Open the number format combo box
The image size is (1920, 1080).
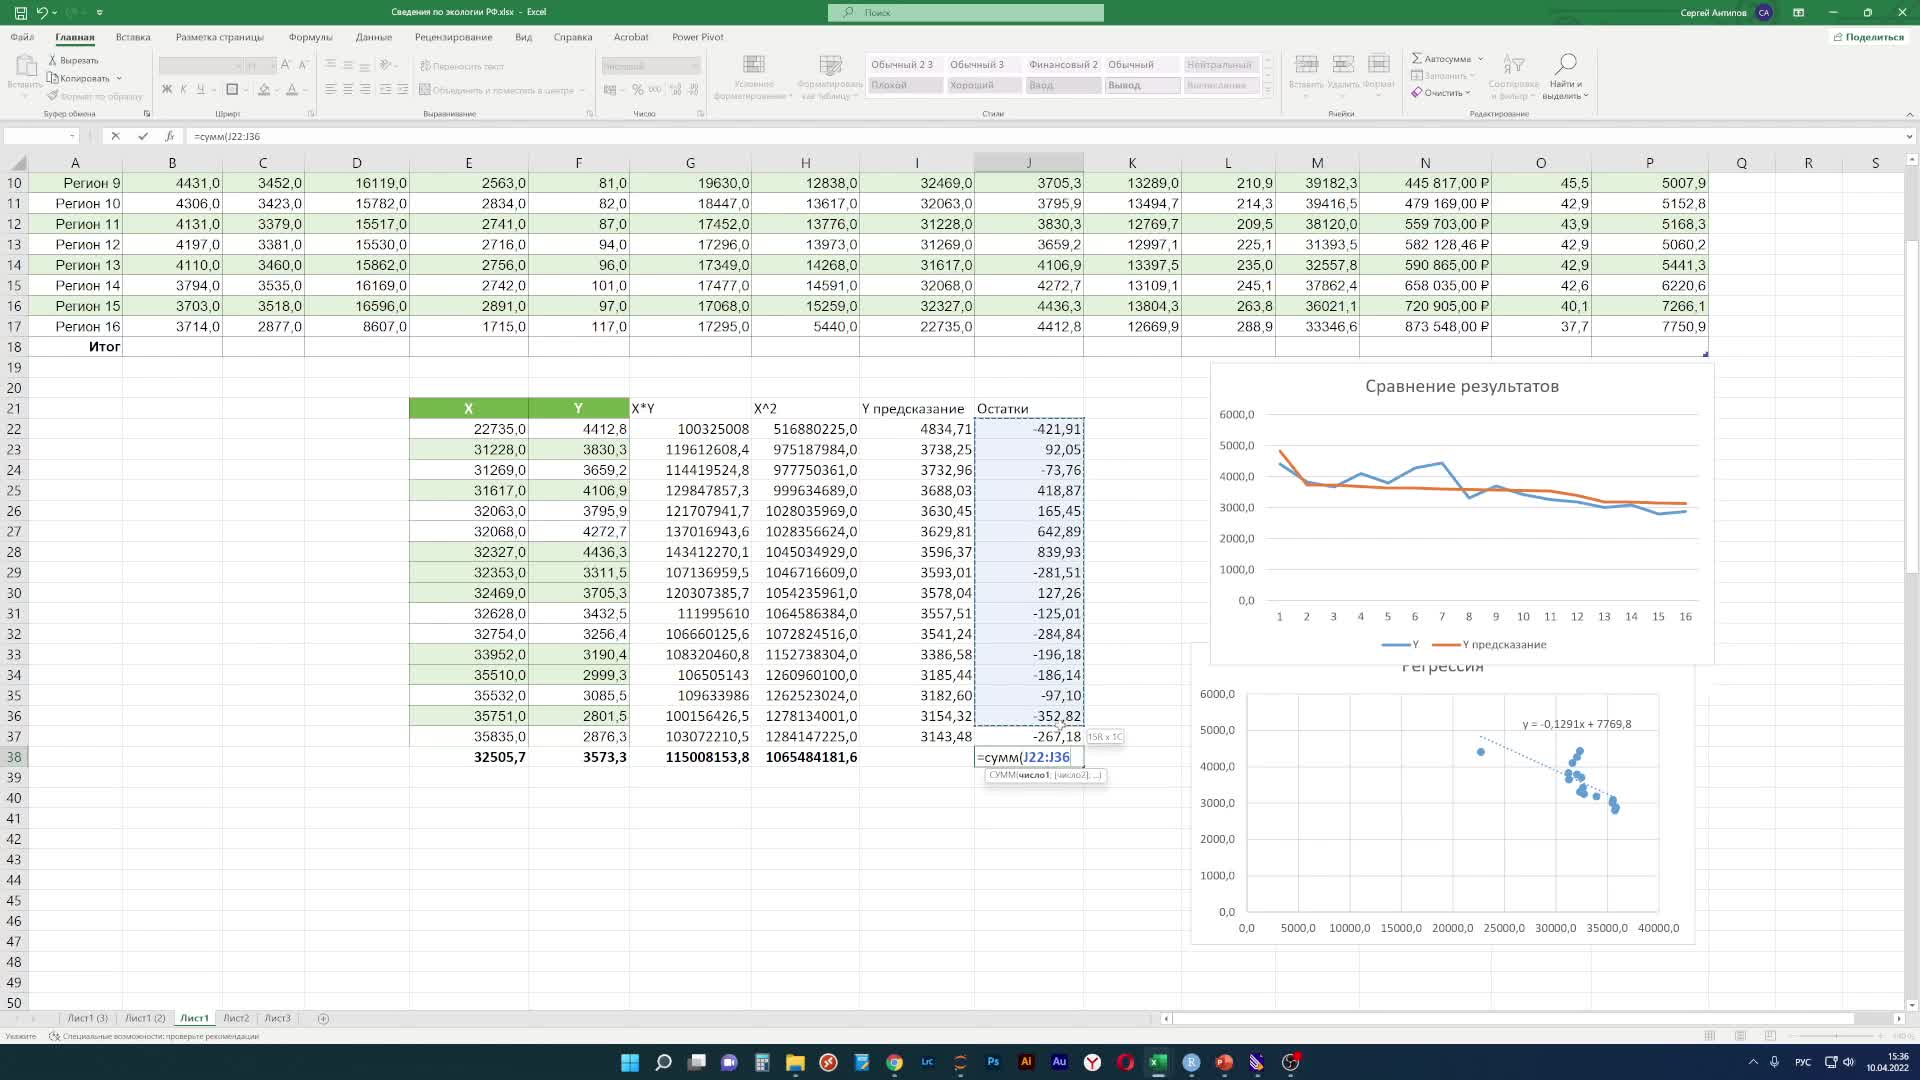[651, 66]
